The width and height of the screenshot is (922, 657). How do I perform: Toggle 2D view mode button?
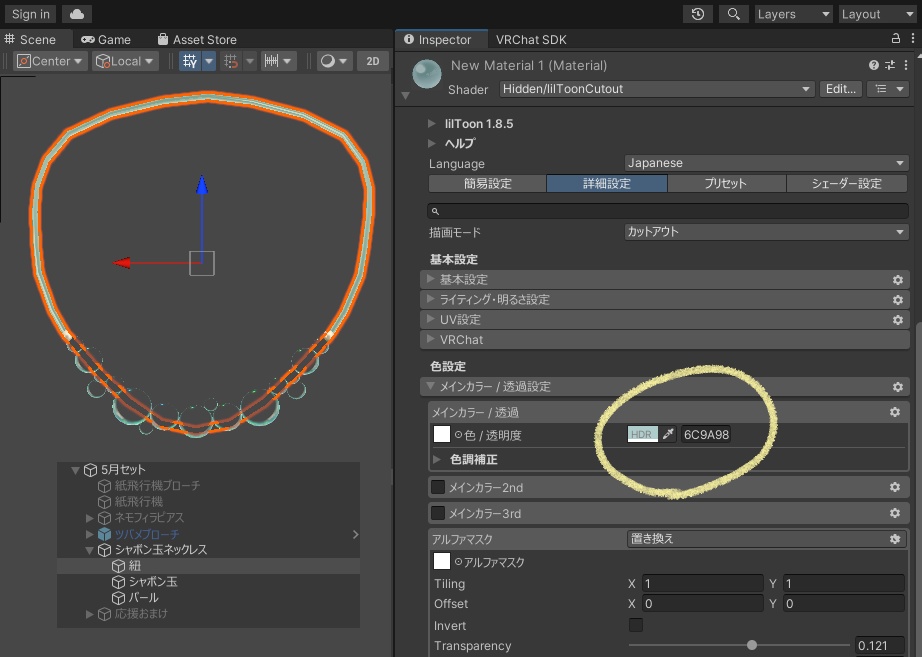click(x=373, y=61)
